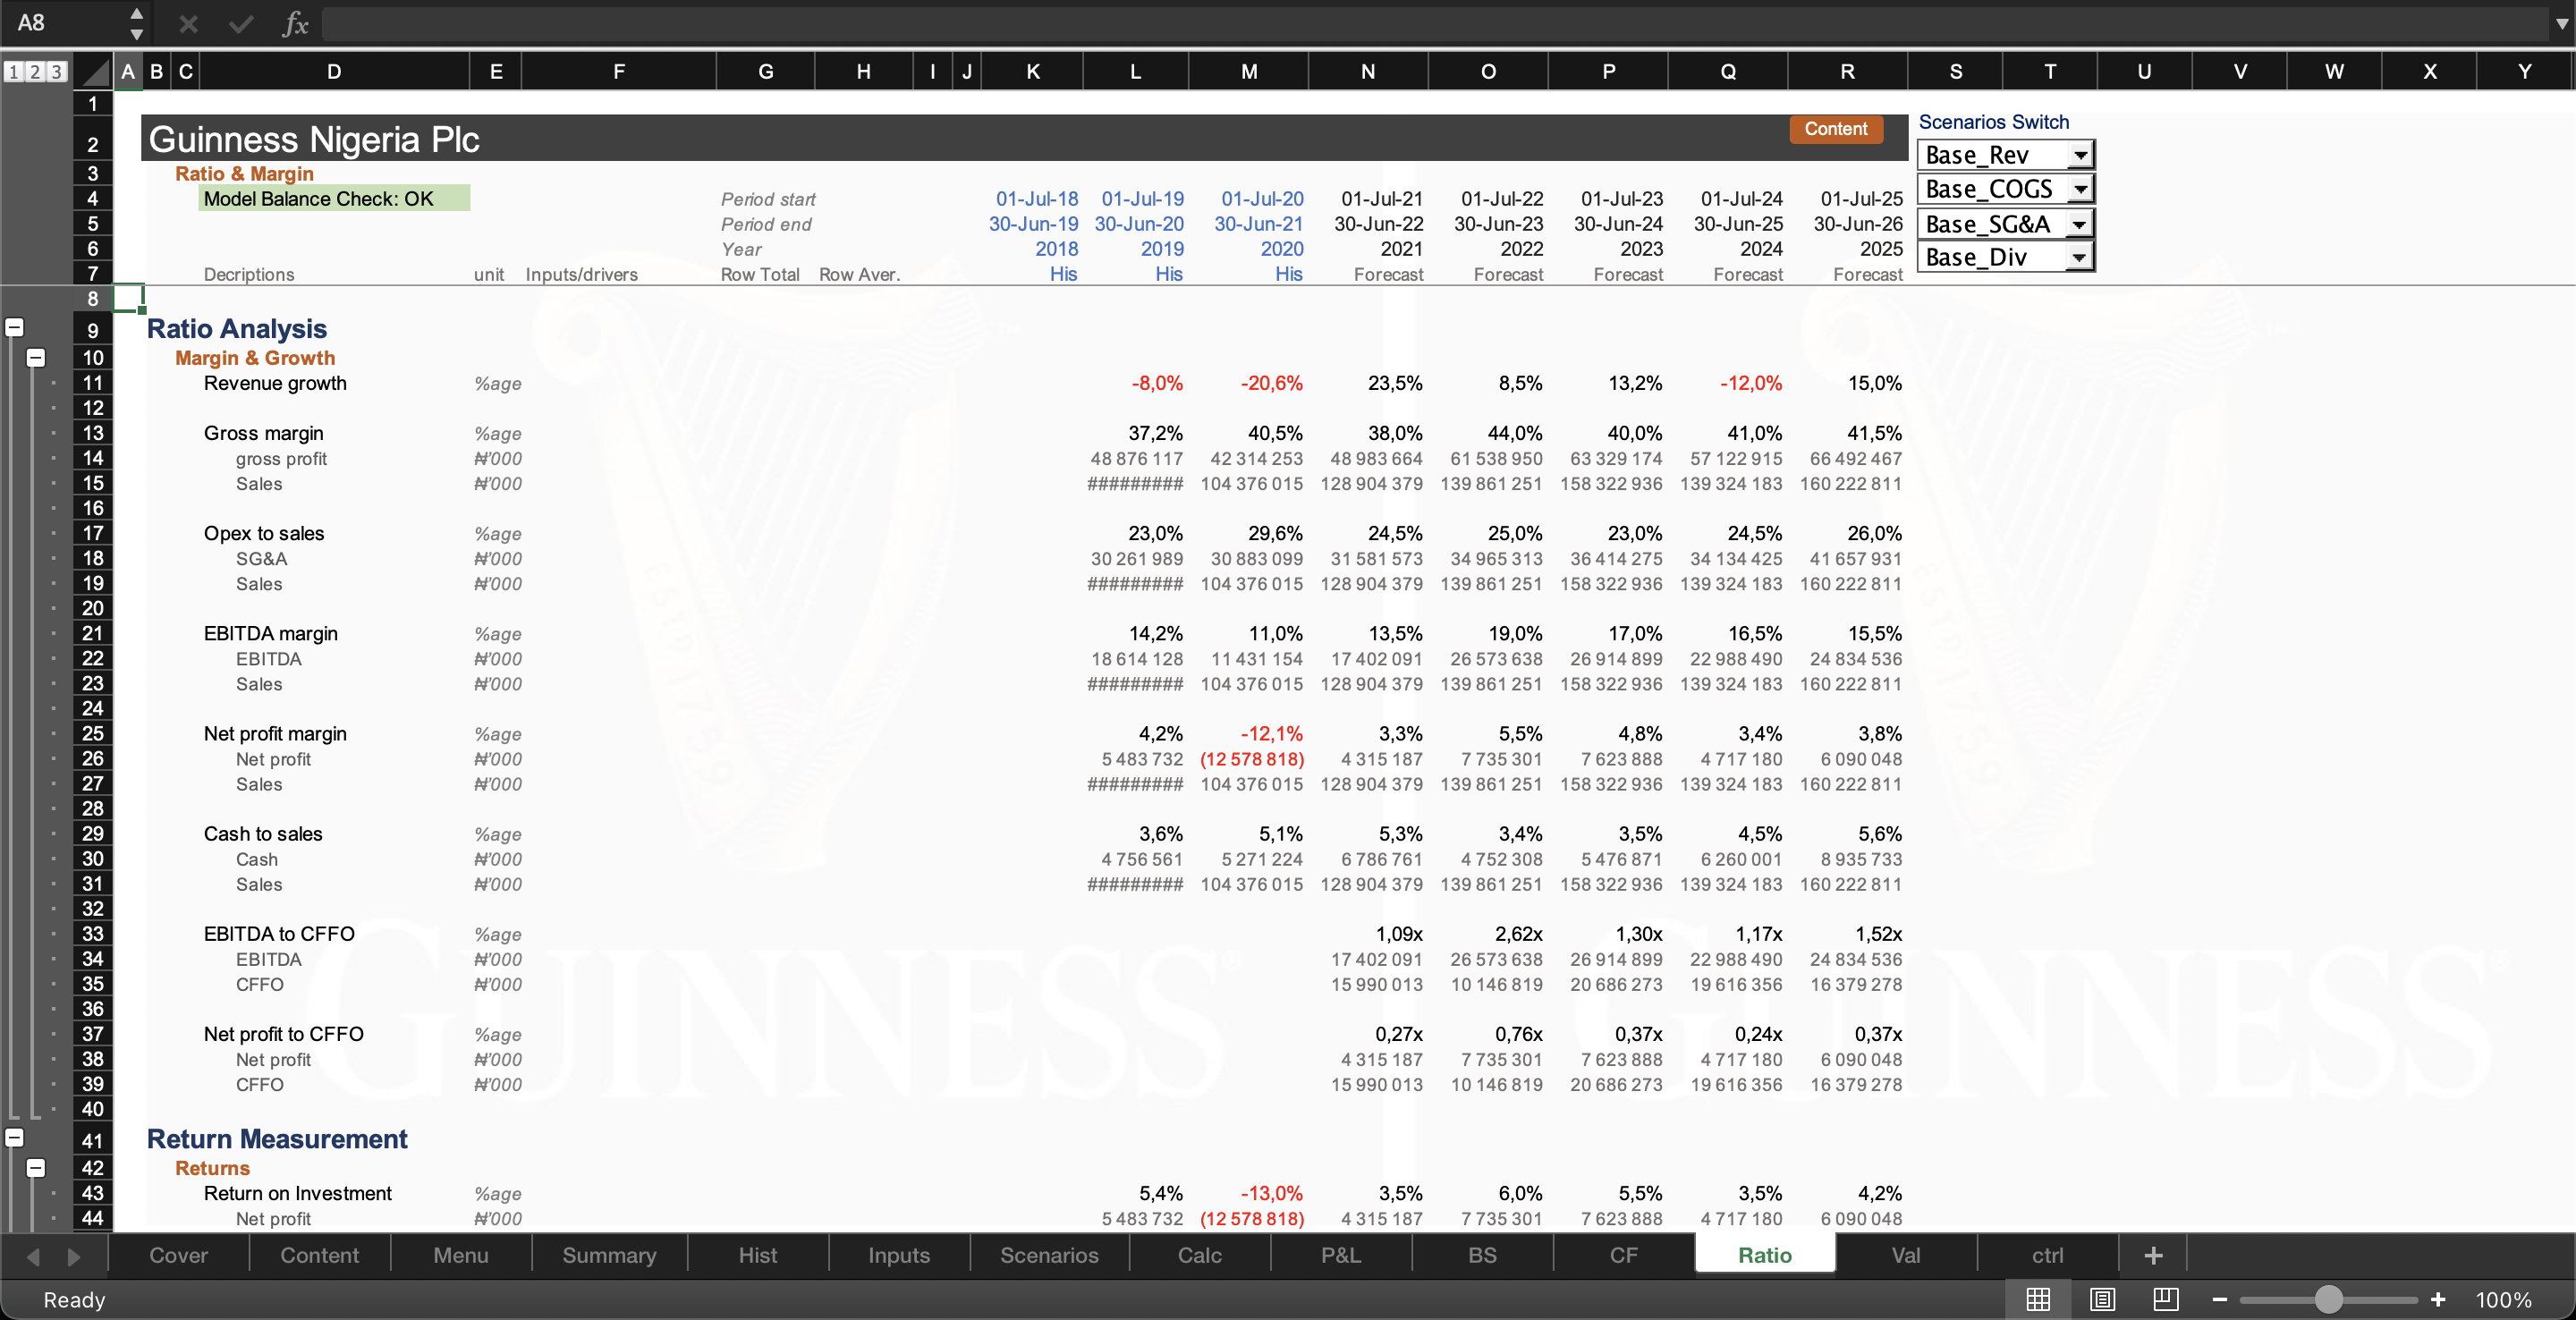This screenshot has width=2576, height=1320.
Task: Switch to the Cover sheet tab
Action: click(178, 1255)
